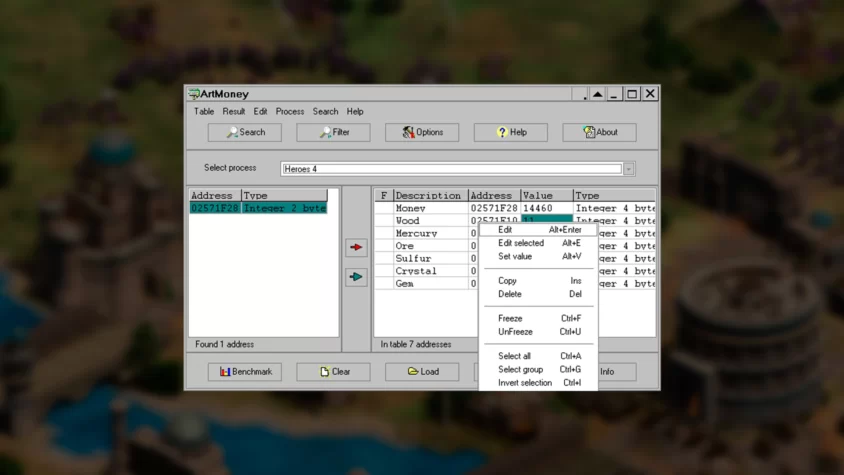Choose Edit Alt+Enter in context menu
844x475 pixels.
(538, 230)
